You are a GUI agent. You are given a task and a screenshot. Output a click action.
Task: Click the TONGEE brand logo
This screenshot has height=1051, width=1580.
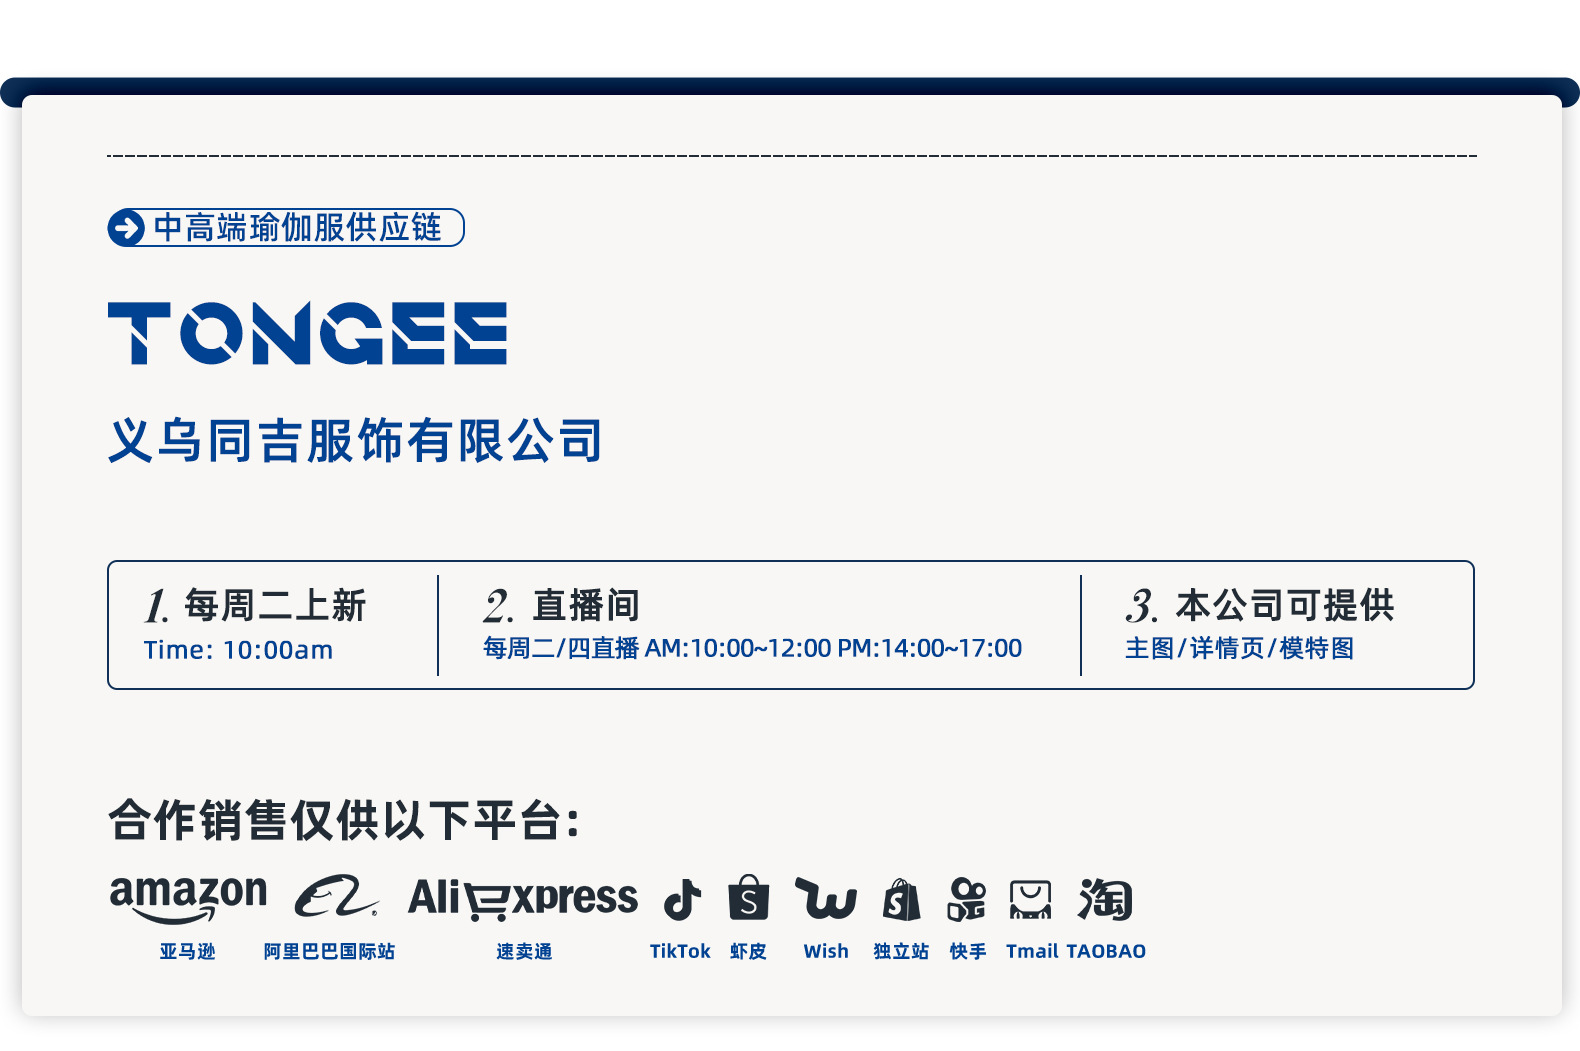[308, 333]
